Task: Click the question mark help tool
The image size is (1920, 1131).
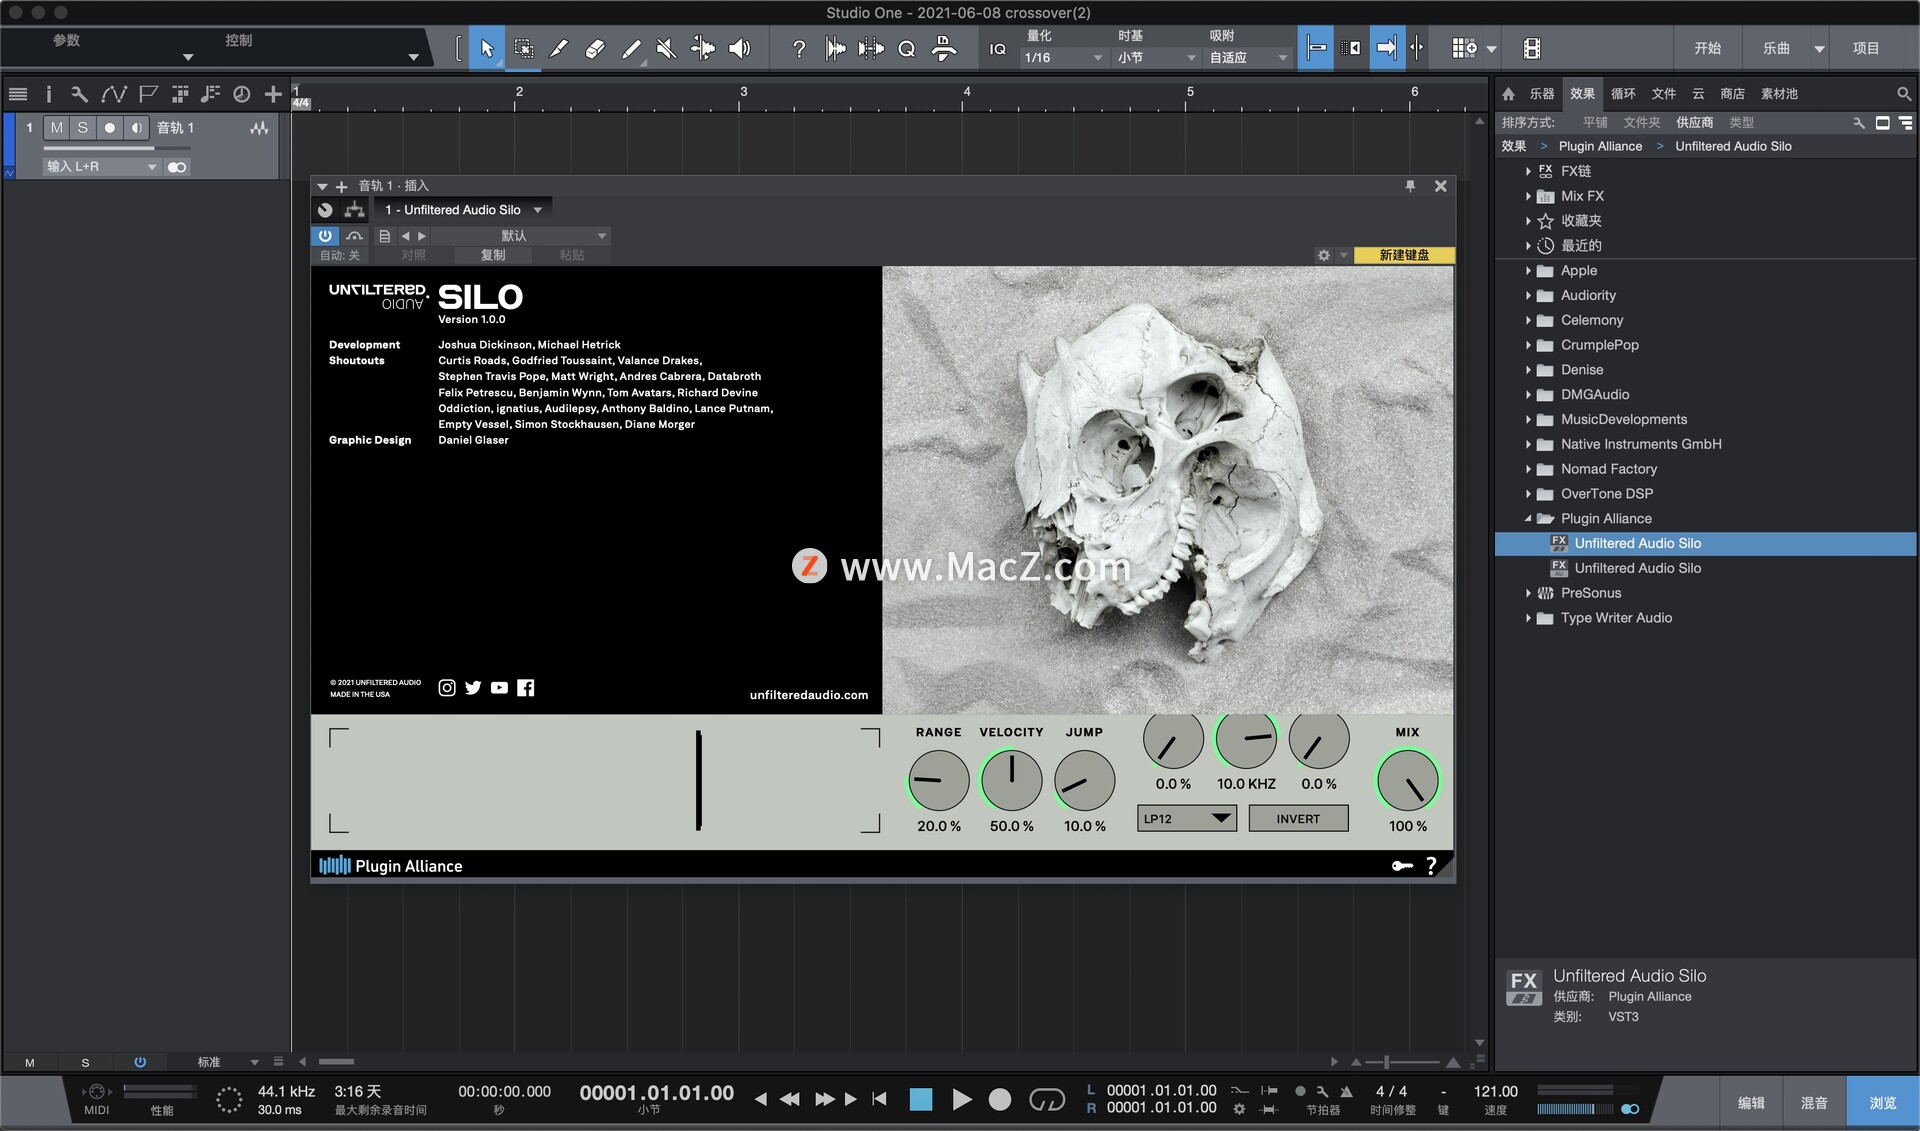Action: point(798,48)
